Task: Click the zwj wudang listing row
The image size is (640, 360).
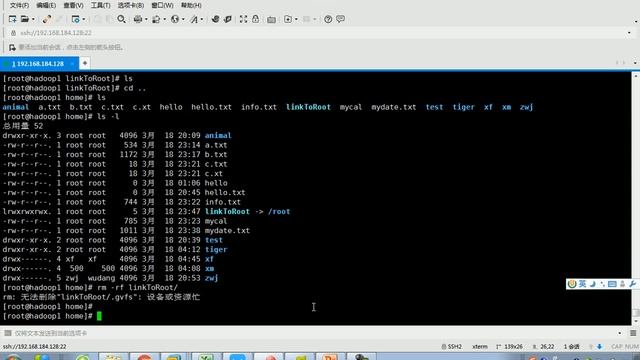Action: click(x=110, y=278)
